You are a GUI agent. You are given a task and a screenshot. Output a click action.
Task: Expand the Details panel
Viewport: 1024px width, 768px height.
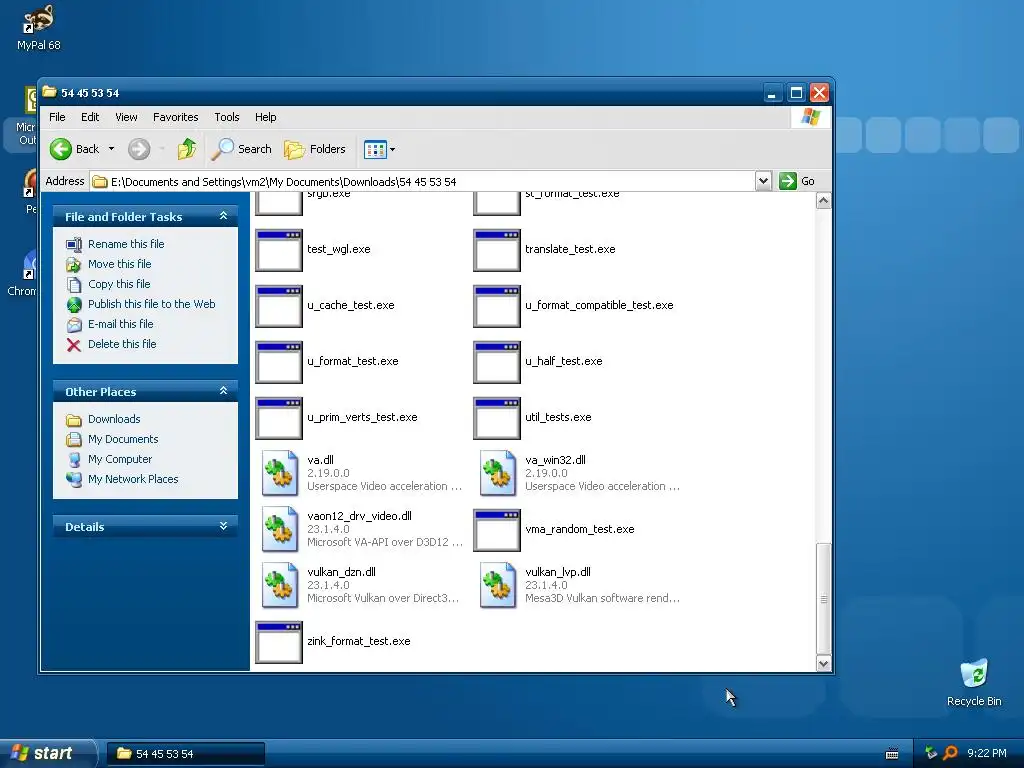(x=223, y=526)
